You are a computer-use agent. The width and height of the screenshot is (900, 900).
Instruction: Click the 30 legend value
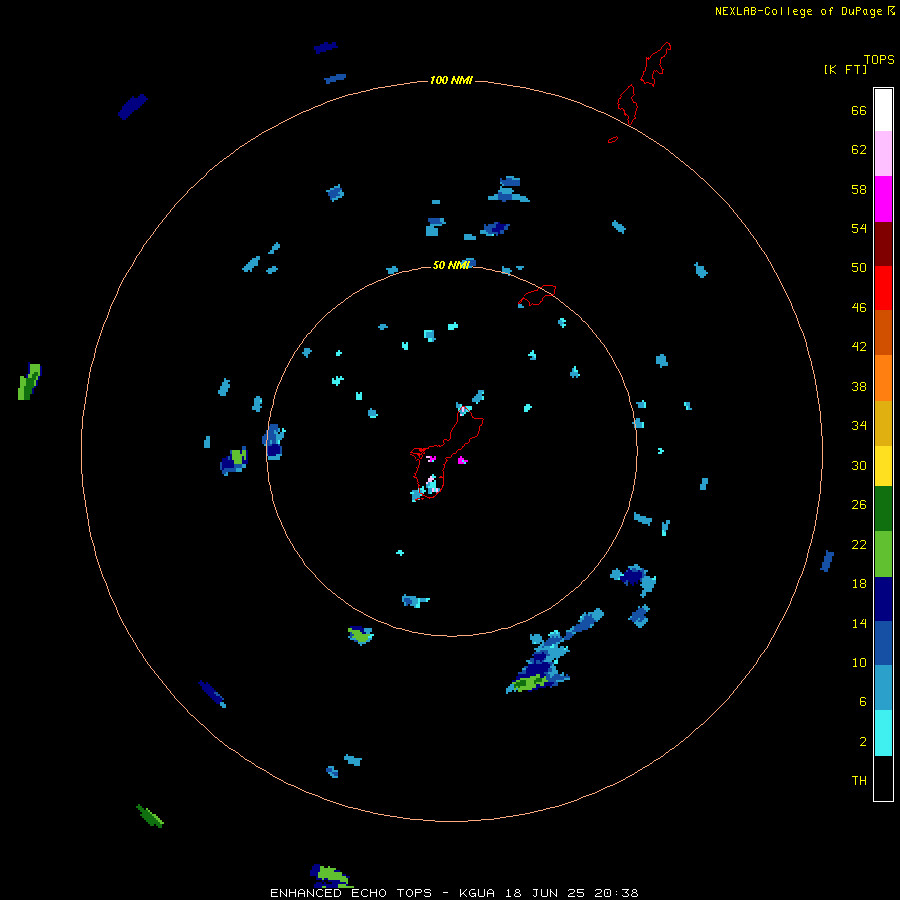click(859, 465)
